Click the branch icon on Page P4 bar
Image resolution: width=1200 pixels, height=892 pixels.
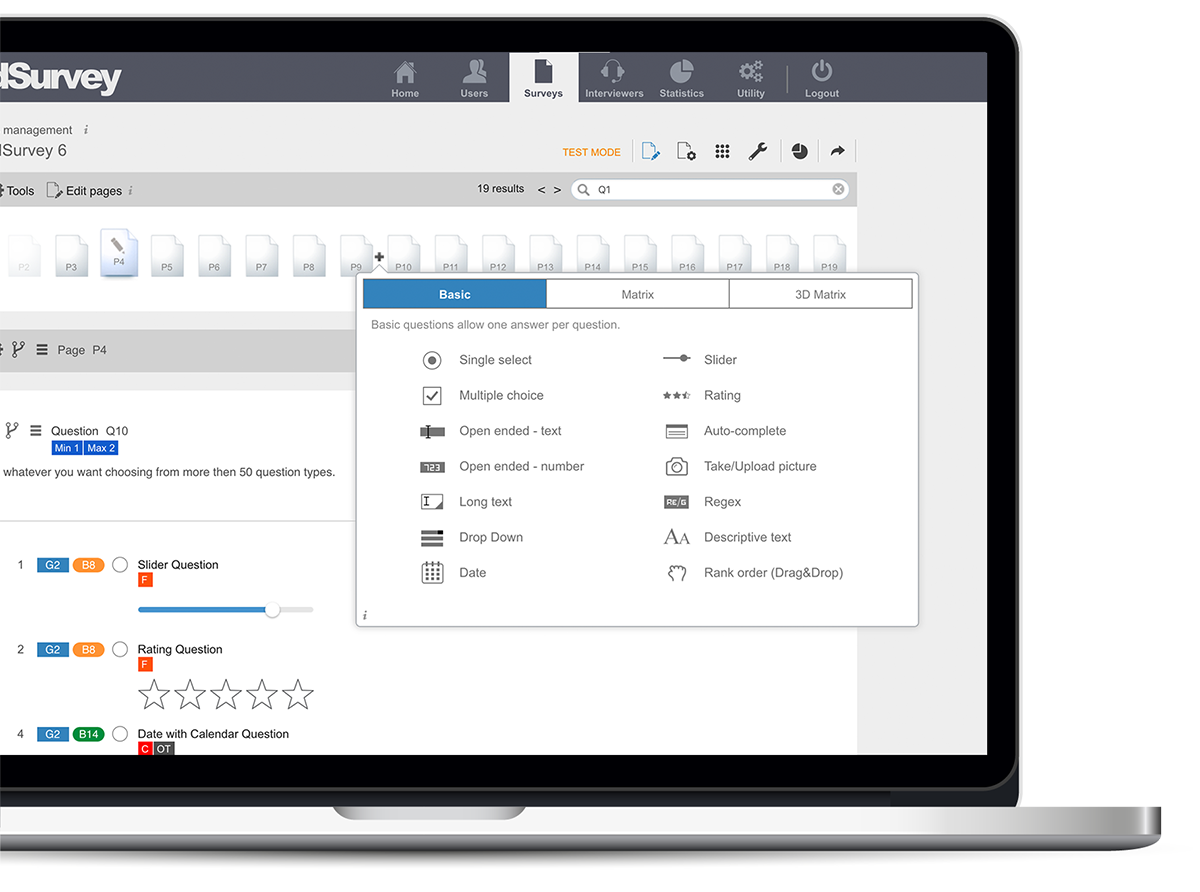[x=18, y=349]
